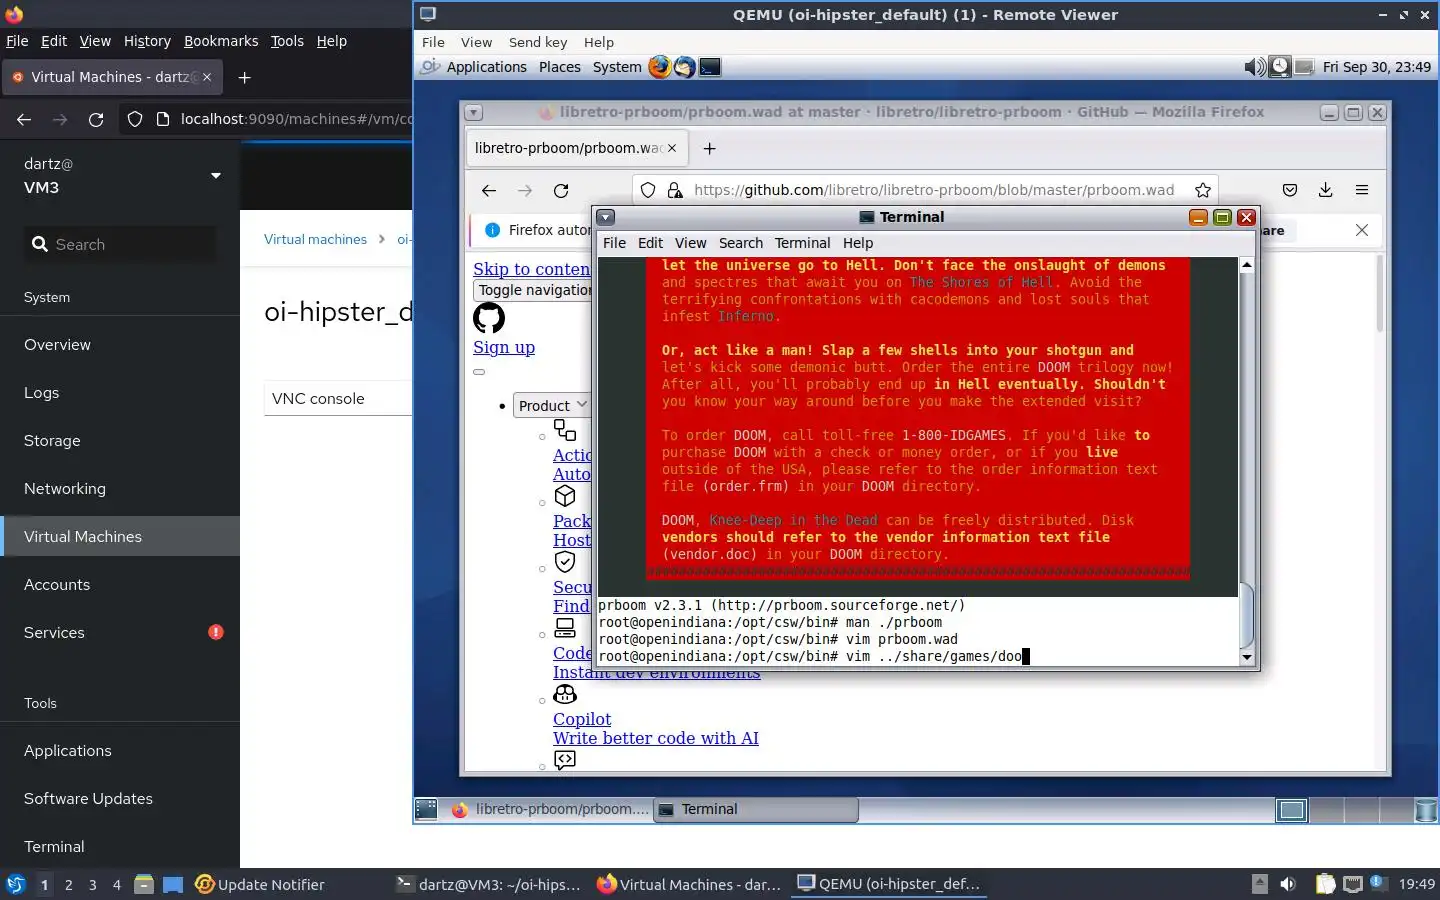Open the host Firefox History menu

click(x=147, y=41)
